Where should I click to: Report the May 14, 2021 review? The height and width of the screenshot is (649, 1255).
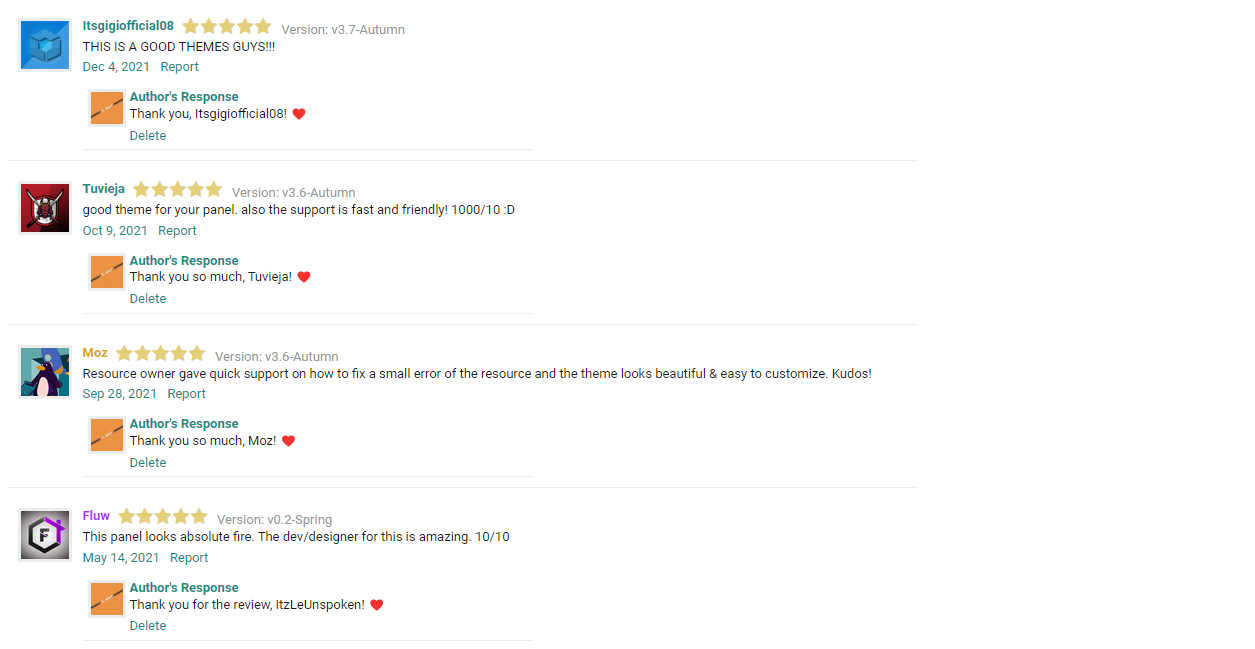(189, 558)
